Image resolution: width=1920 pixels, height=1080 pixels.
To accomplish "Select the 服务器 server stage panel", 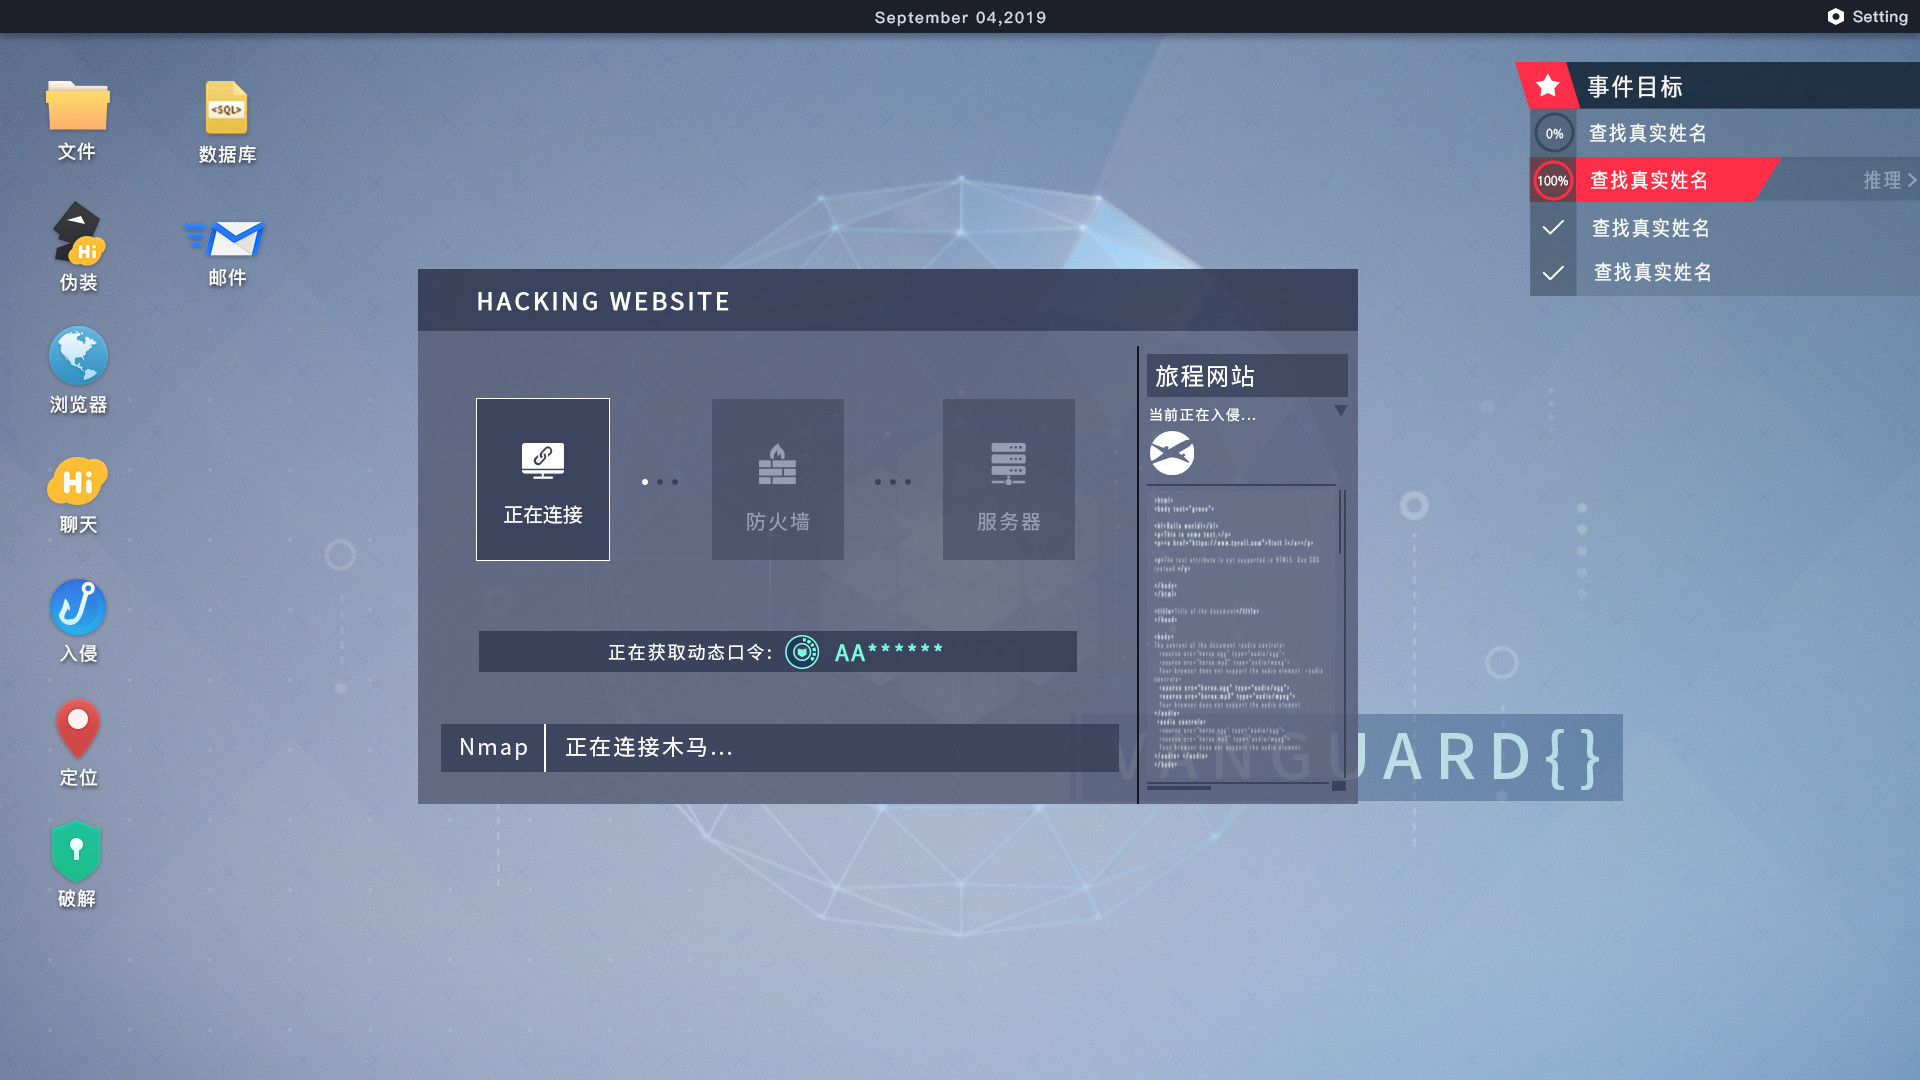I will coord(1008,479).
